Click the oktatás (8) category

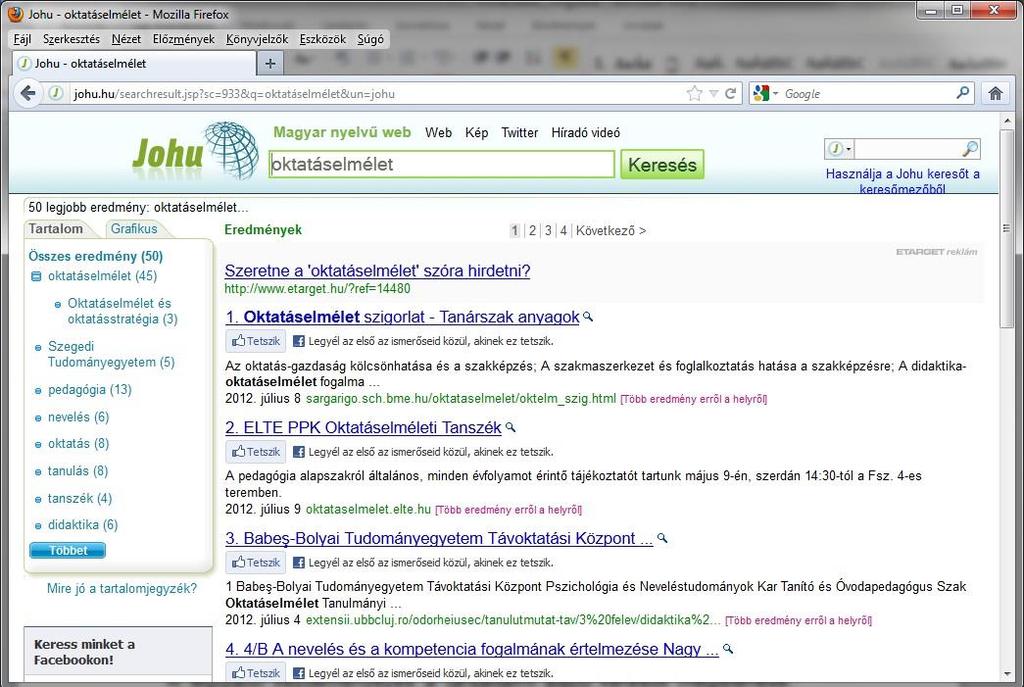(x=78, y=443)
